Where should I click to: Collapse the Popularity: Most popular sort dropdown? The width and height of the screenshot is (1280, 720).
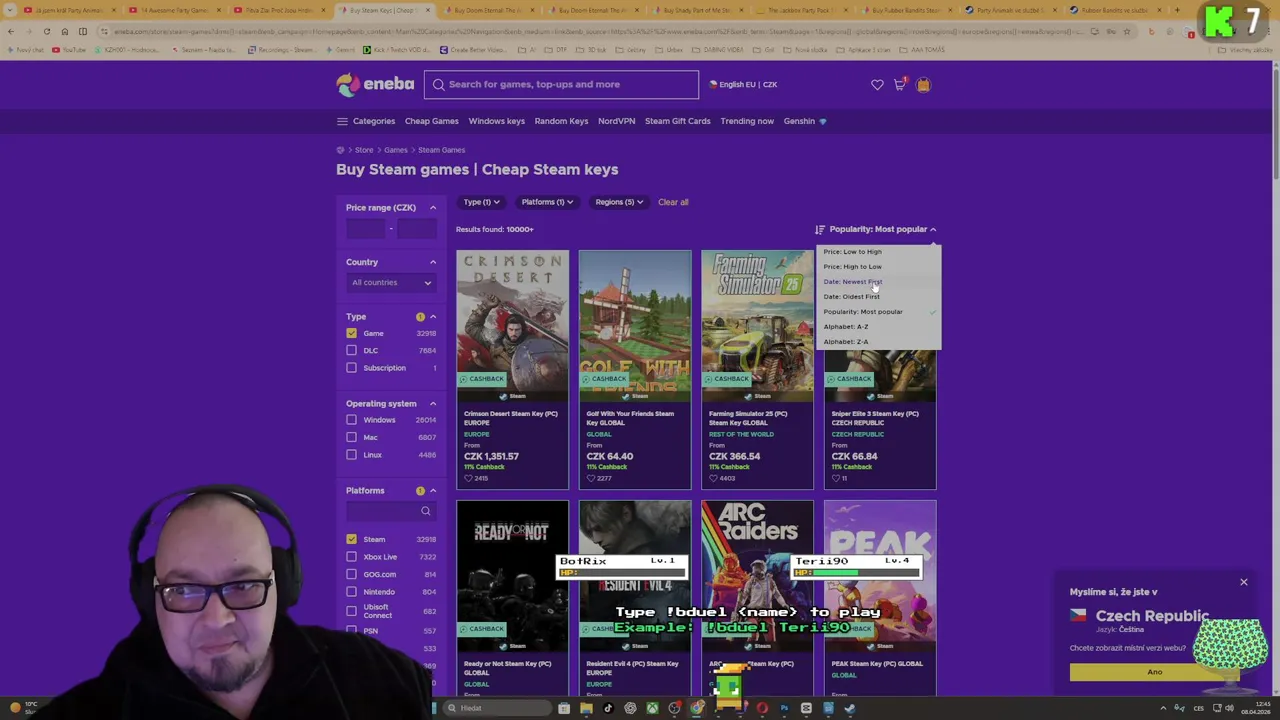pos(877,229)
